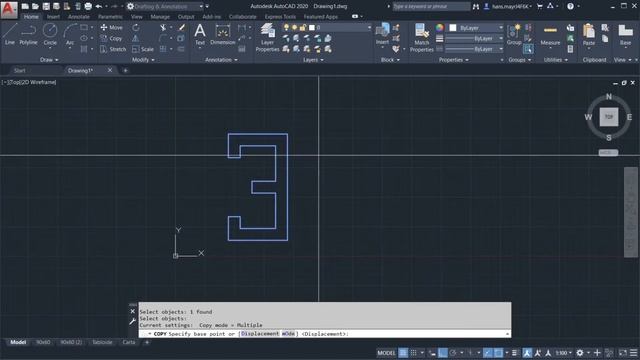Screen dimensions: 640x360
Task: Click the Copy command button
Action: [111, 38]
